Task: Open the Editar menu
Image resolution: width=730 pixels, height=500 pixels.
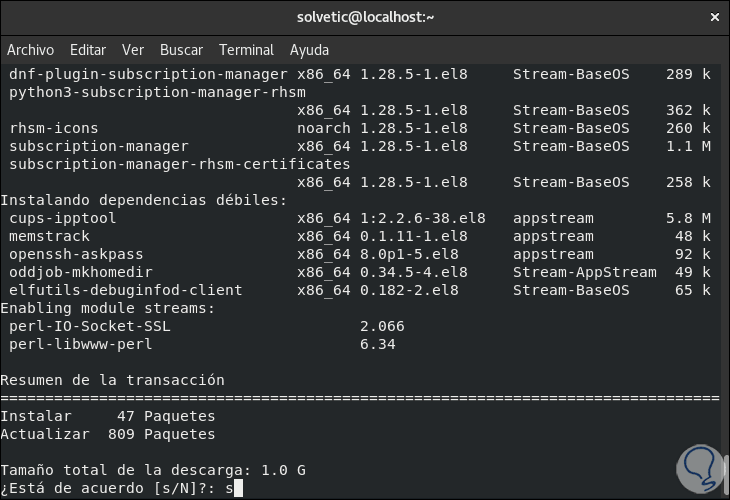Action: tap(88, 50)
